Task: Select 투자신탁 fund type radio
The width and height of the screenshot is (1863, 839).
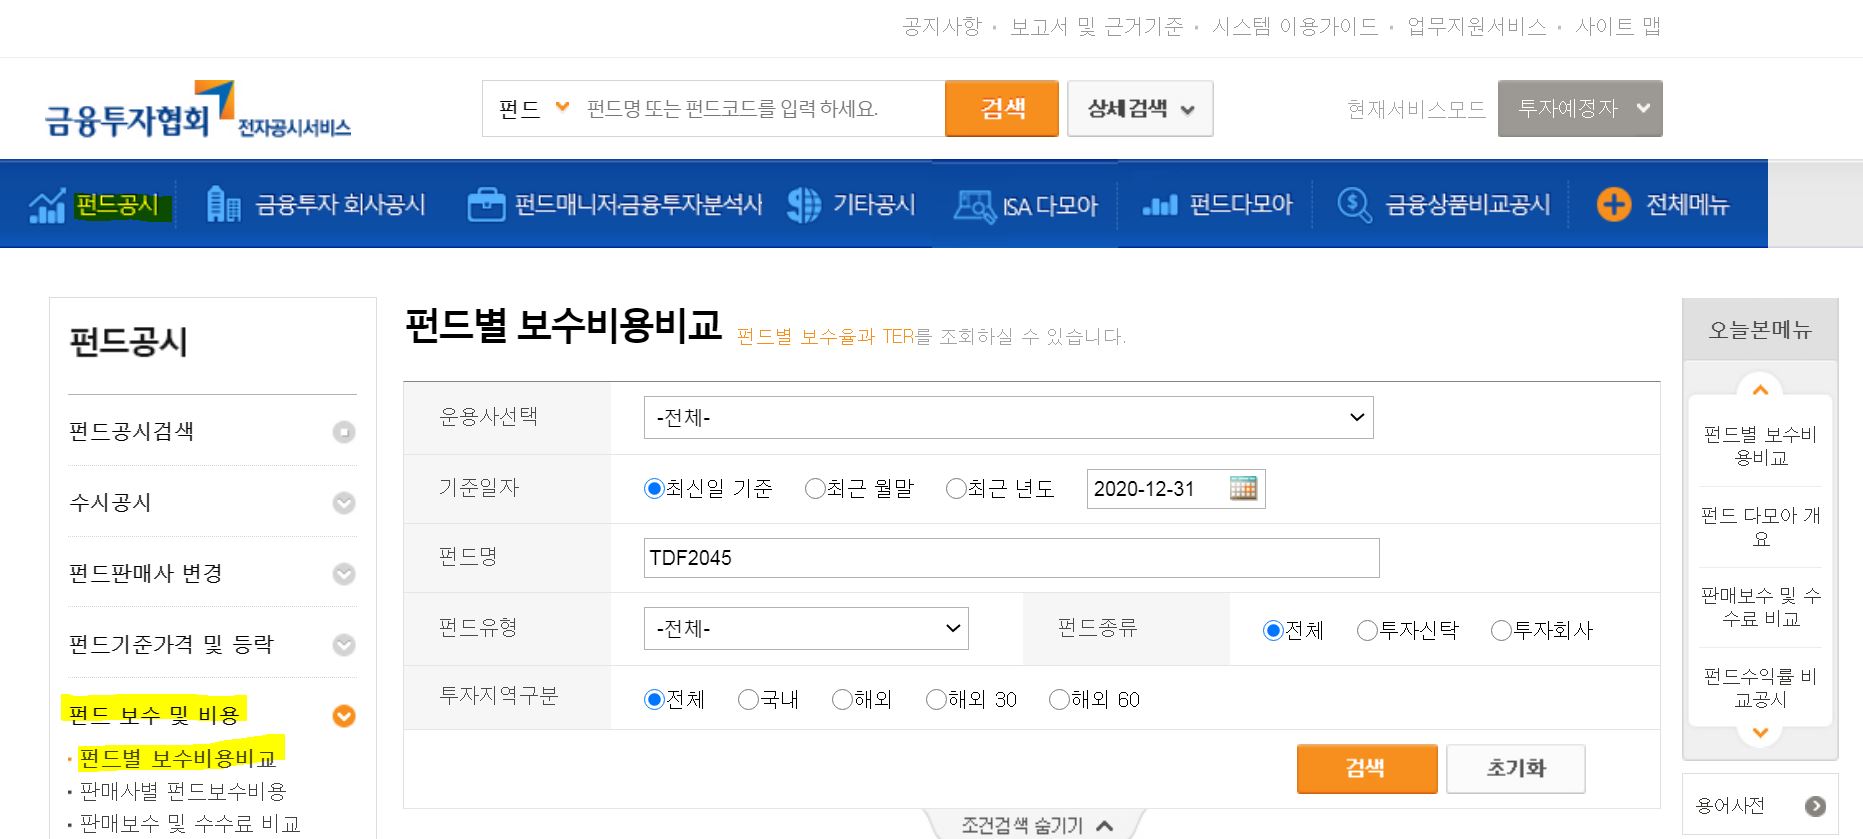Action: click(x=1367, y=630)
